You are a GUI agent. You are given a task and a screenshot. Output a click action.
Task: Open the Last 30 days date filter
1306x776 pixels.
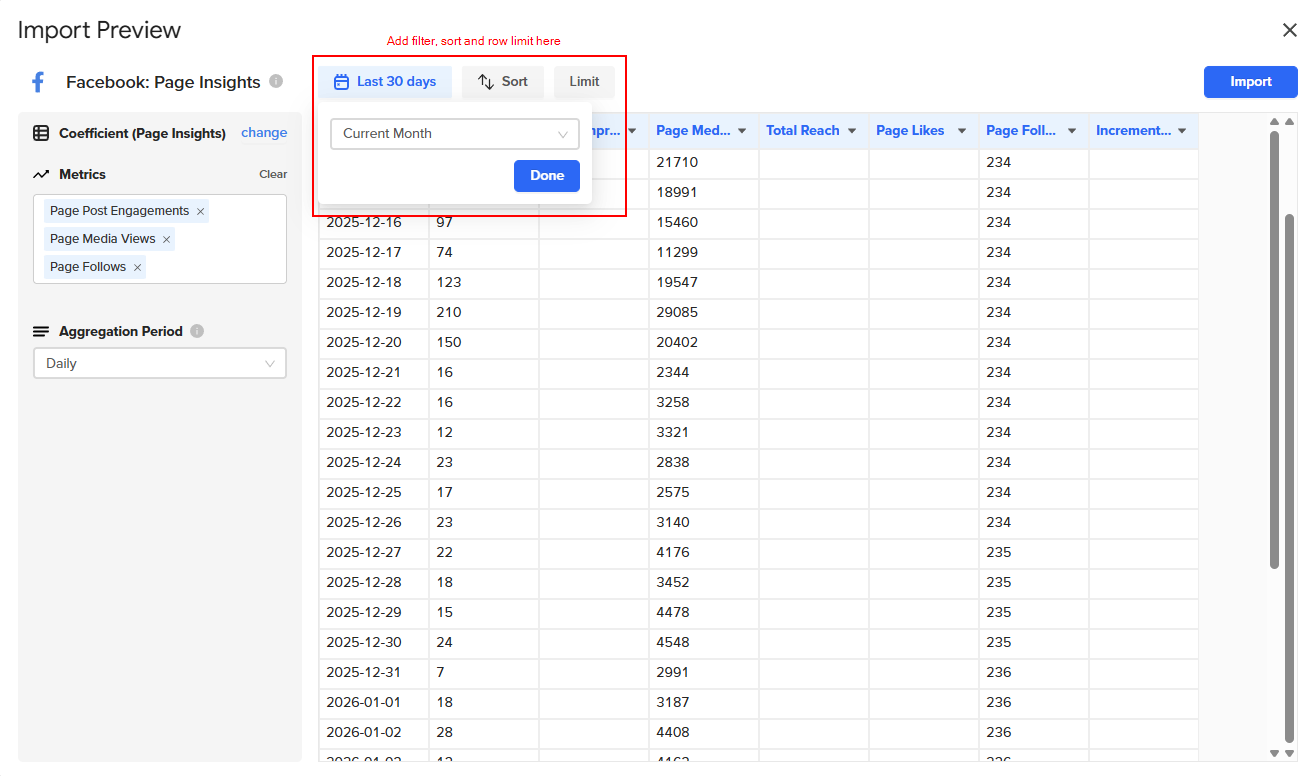point(385,82)
